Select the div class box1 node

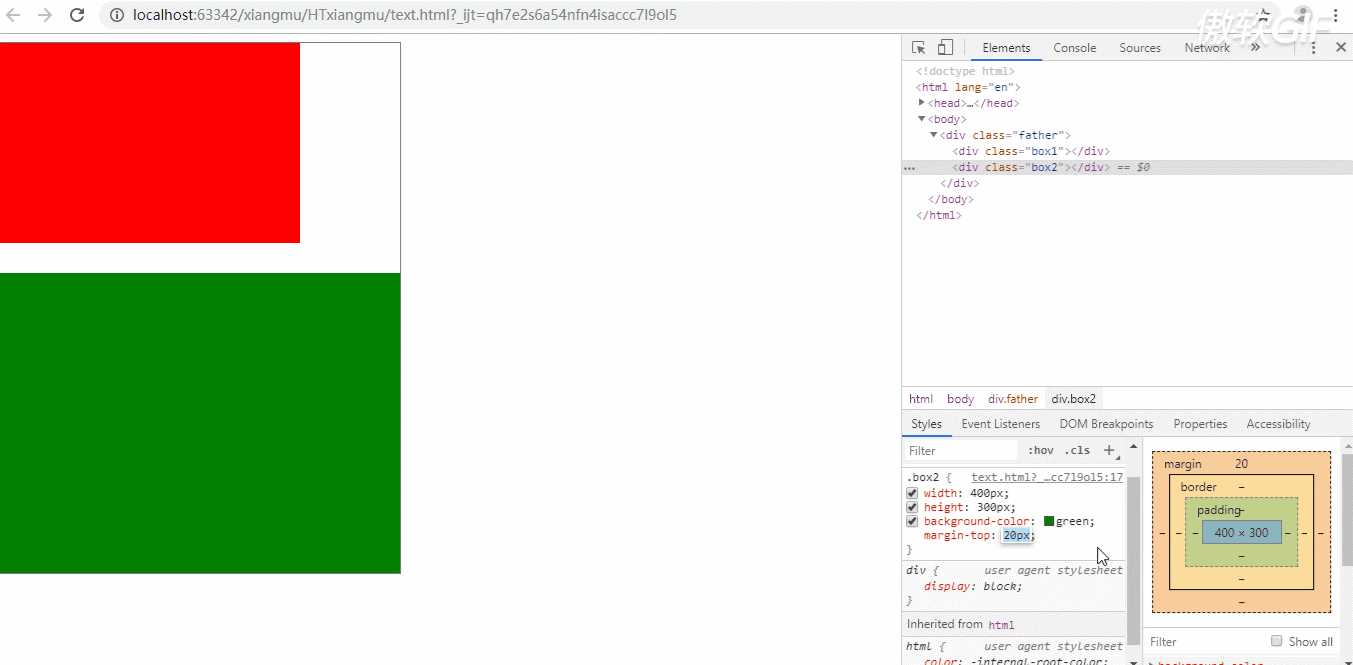pyautogui.click(x=1031, y=151)
